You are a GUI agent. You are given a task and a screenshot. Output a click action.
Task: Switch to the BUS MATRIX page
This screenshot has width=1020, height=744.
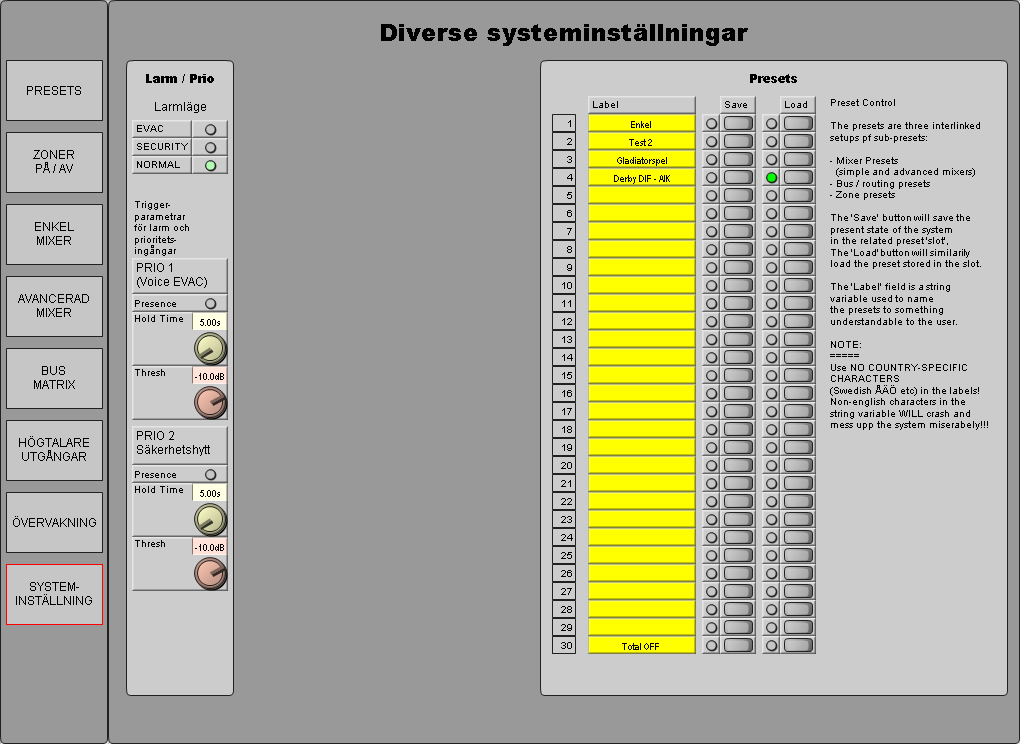[54, 378]
